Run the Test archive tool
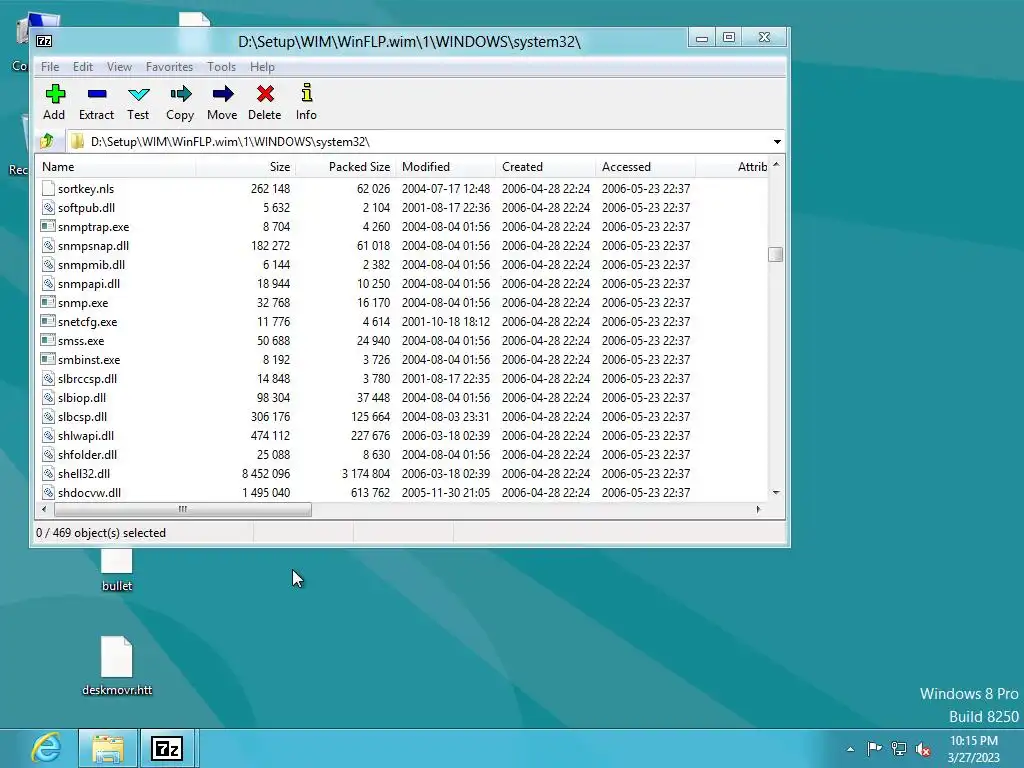Screen dimensions: 1024x768 point(138,94)
